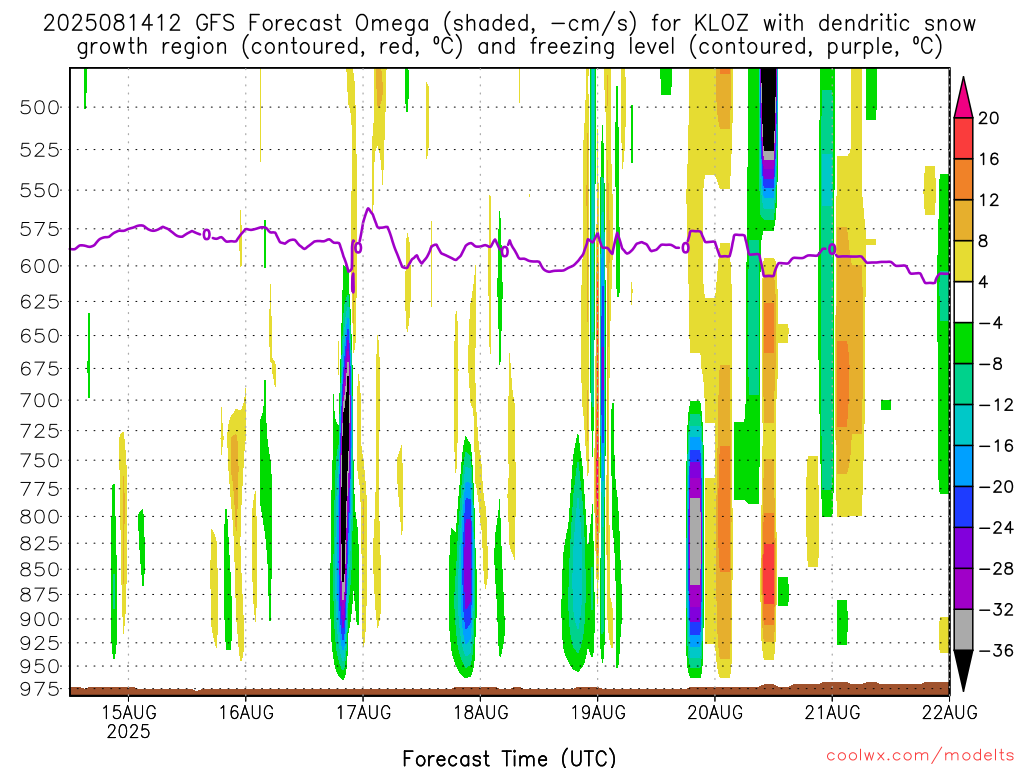
Task: Click the "Forecast Time (UTC)" axis title
Action: [x=509, y=758]
